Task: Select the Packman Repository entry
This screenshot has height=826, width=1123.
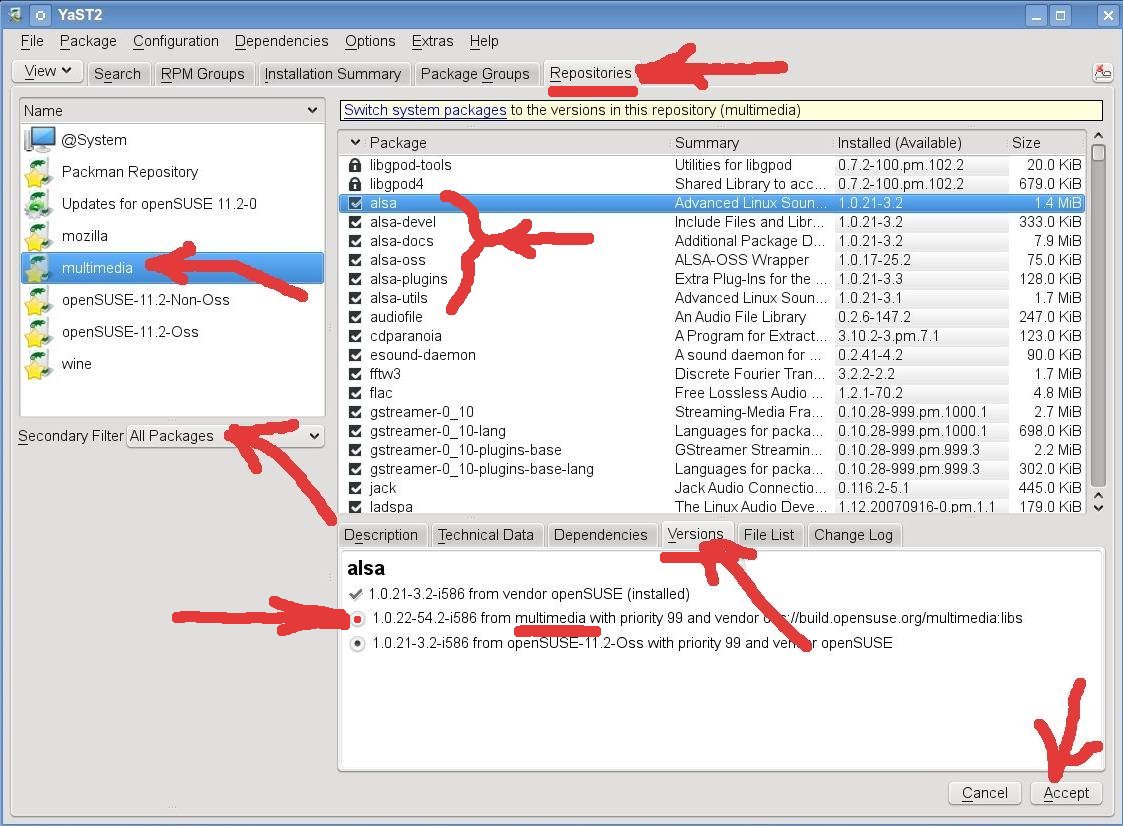Action: 172,172
